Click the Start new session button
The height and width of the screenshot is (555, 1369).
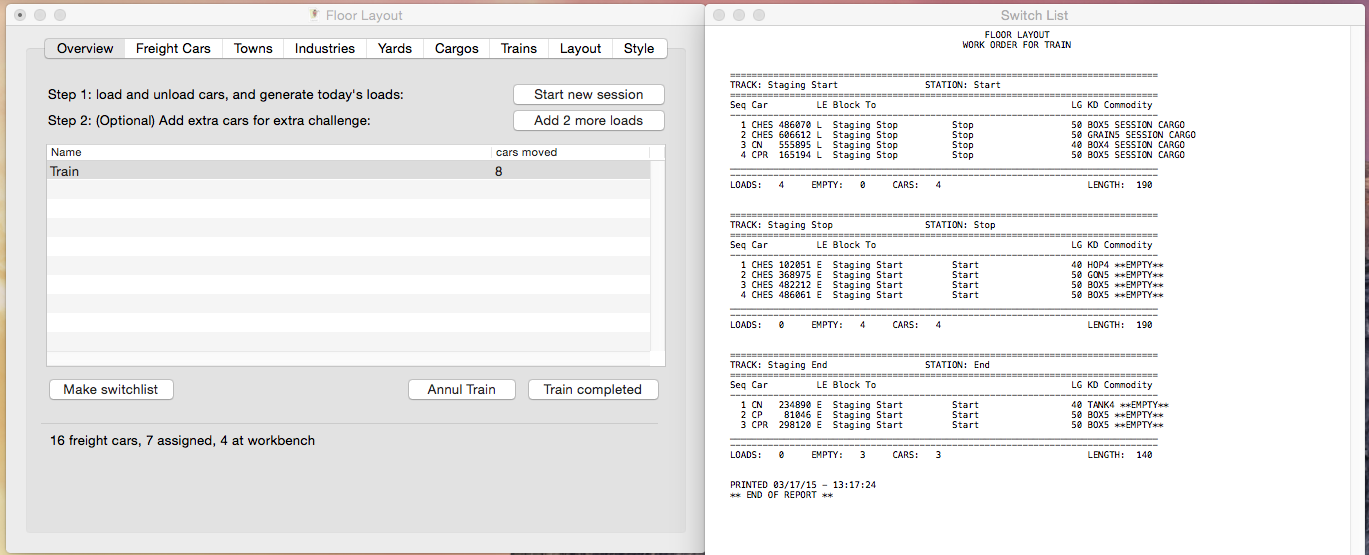(x=589, y=94)
